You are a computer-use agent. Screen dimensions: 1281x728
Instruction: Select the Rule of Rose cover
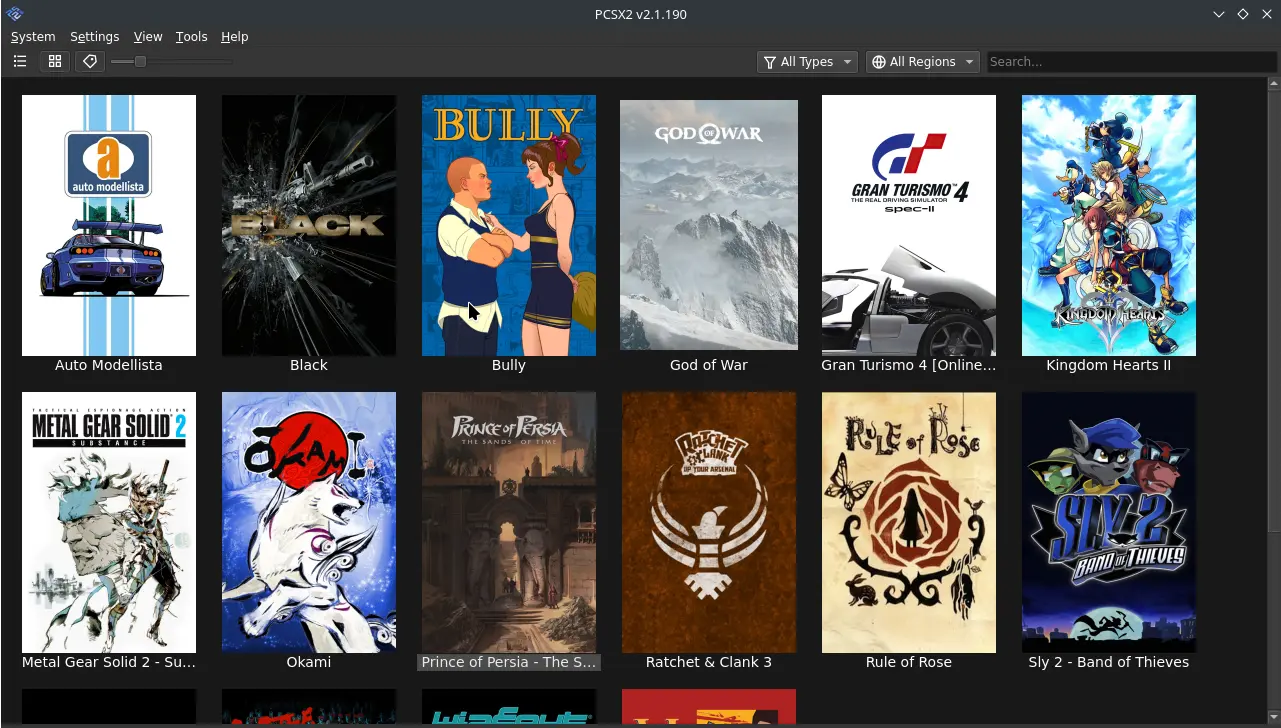[909, 522]
